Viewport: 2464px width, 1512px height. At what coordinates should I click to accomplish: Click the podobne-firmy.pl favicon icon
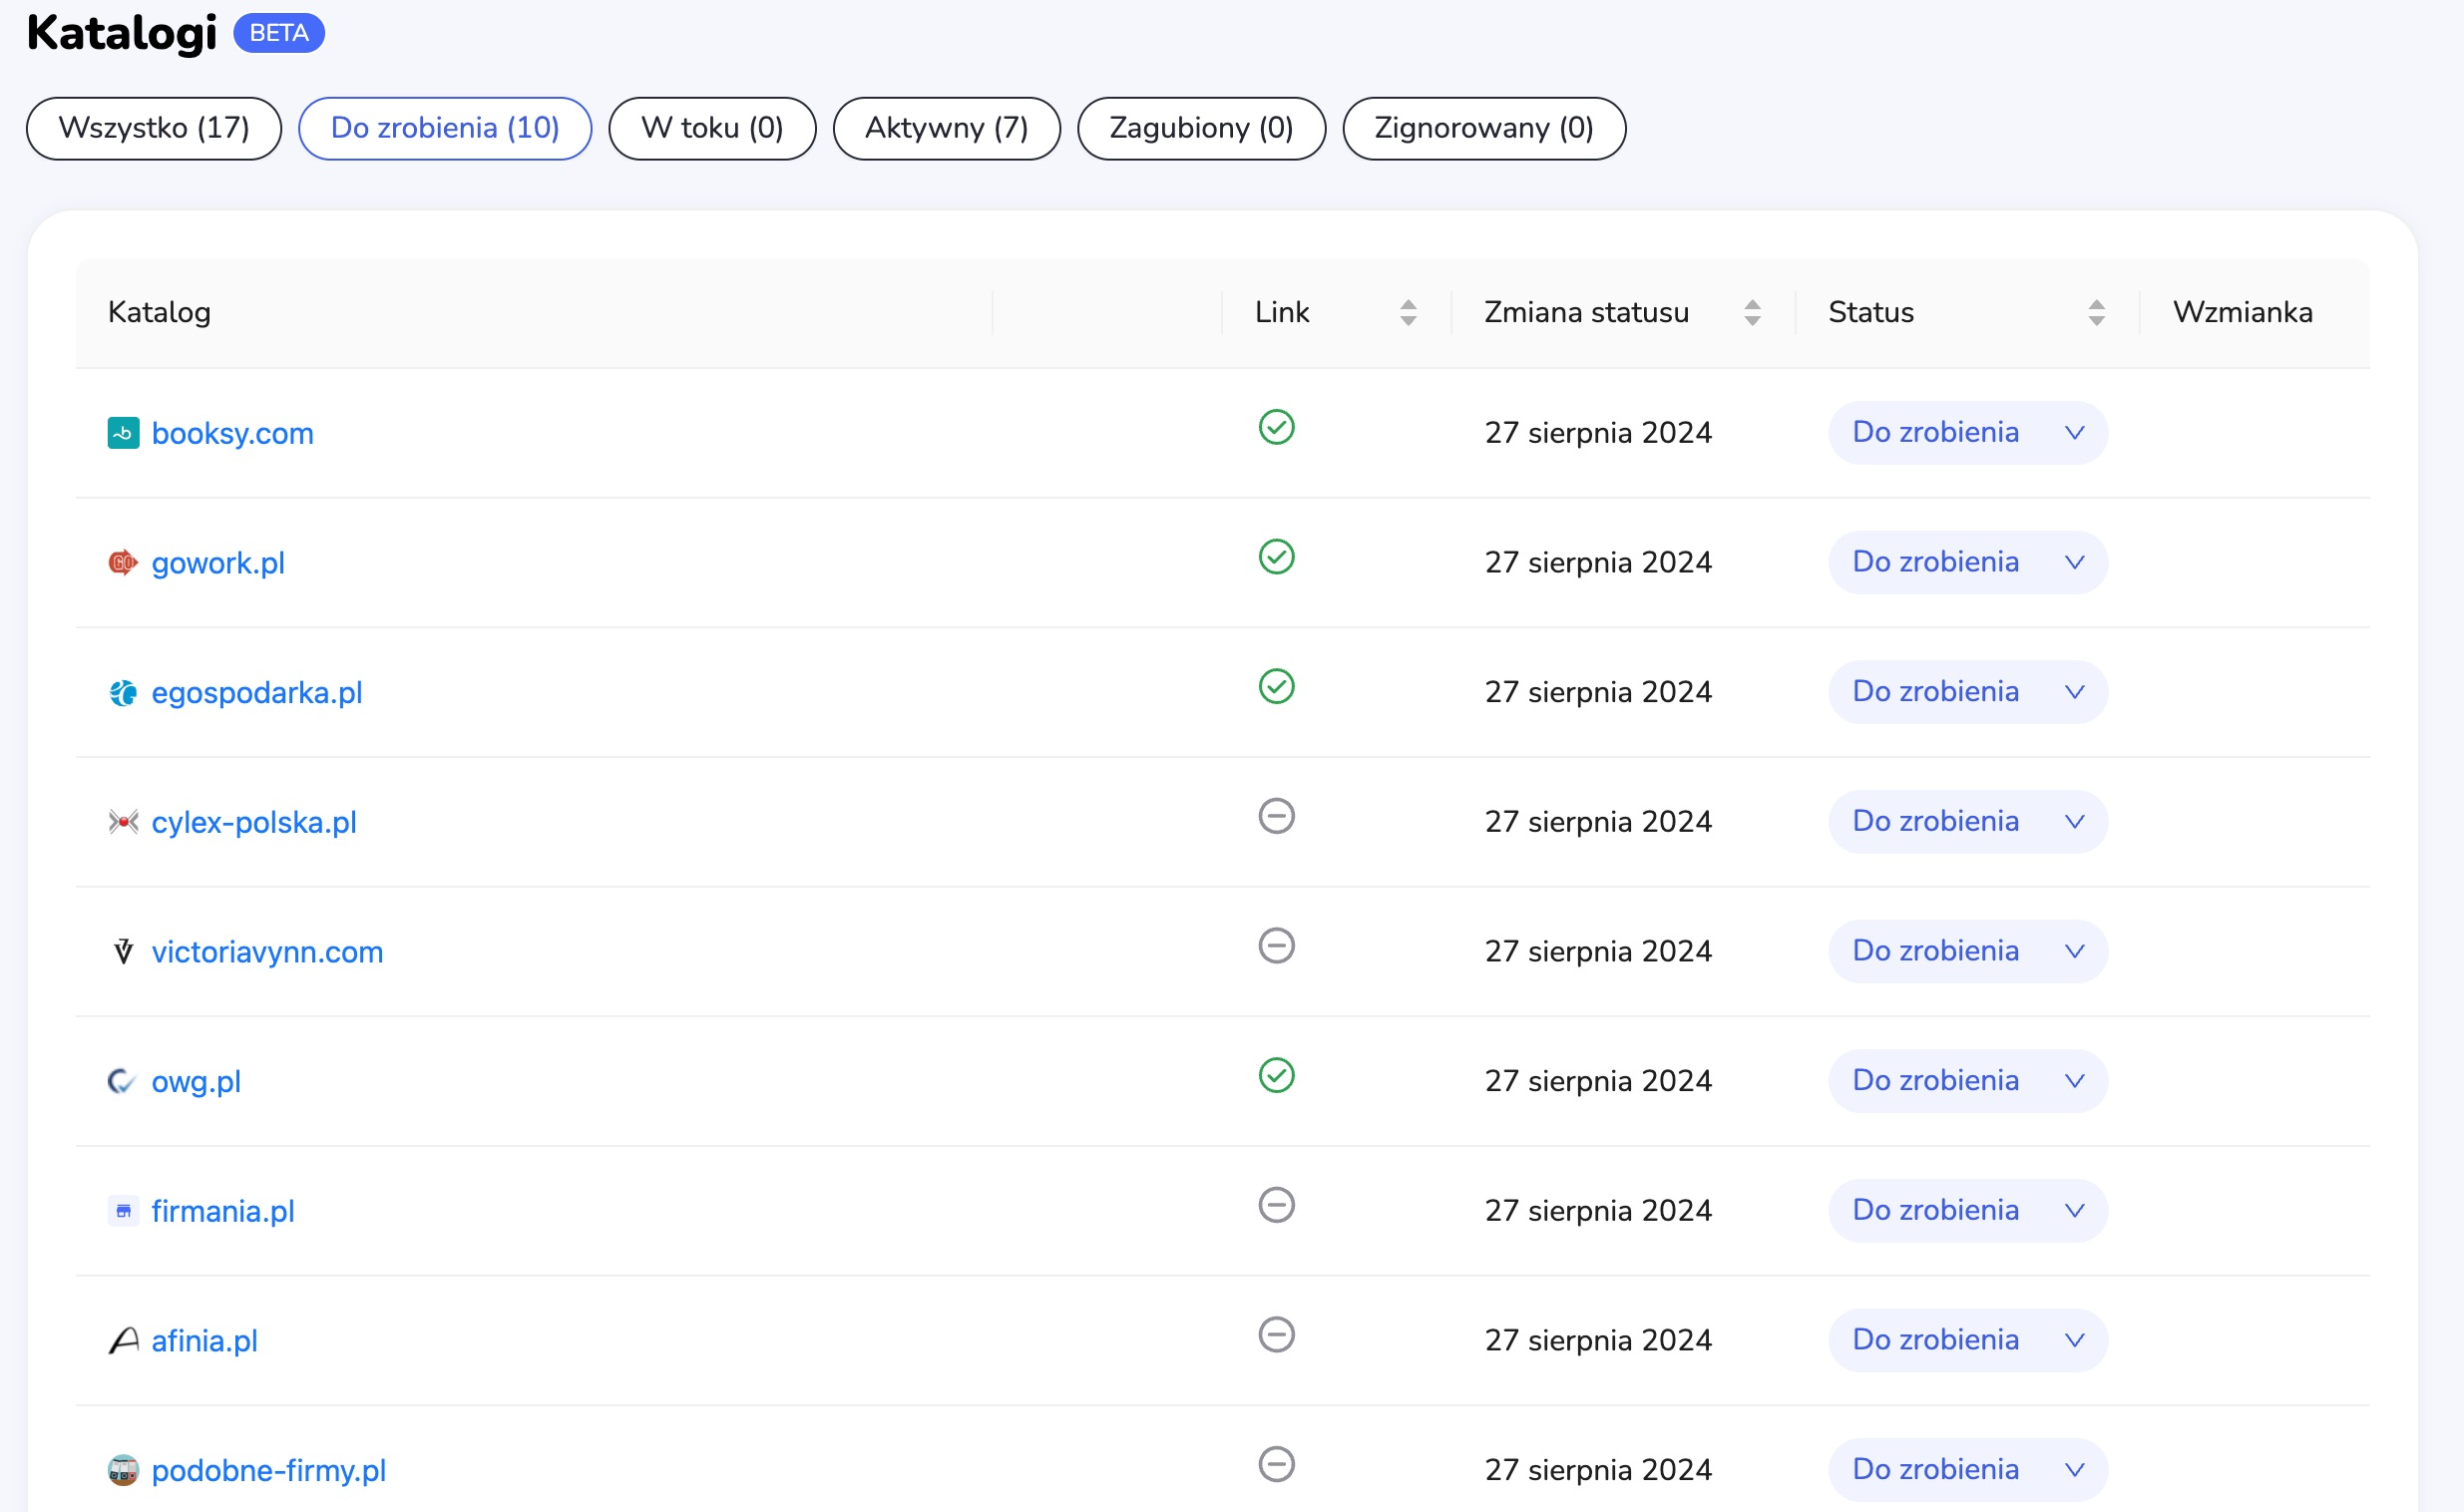[x=123, y=1470]
